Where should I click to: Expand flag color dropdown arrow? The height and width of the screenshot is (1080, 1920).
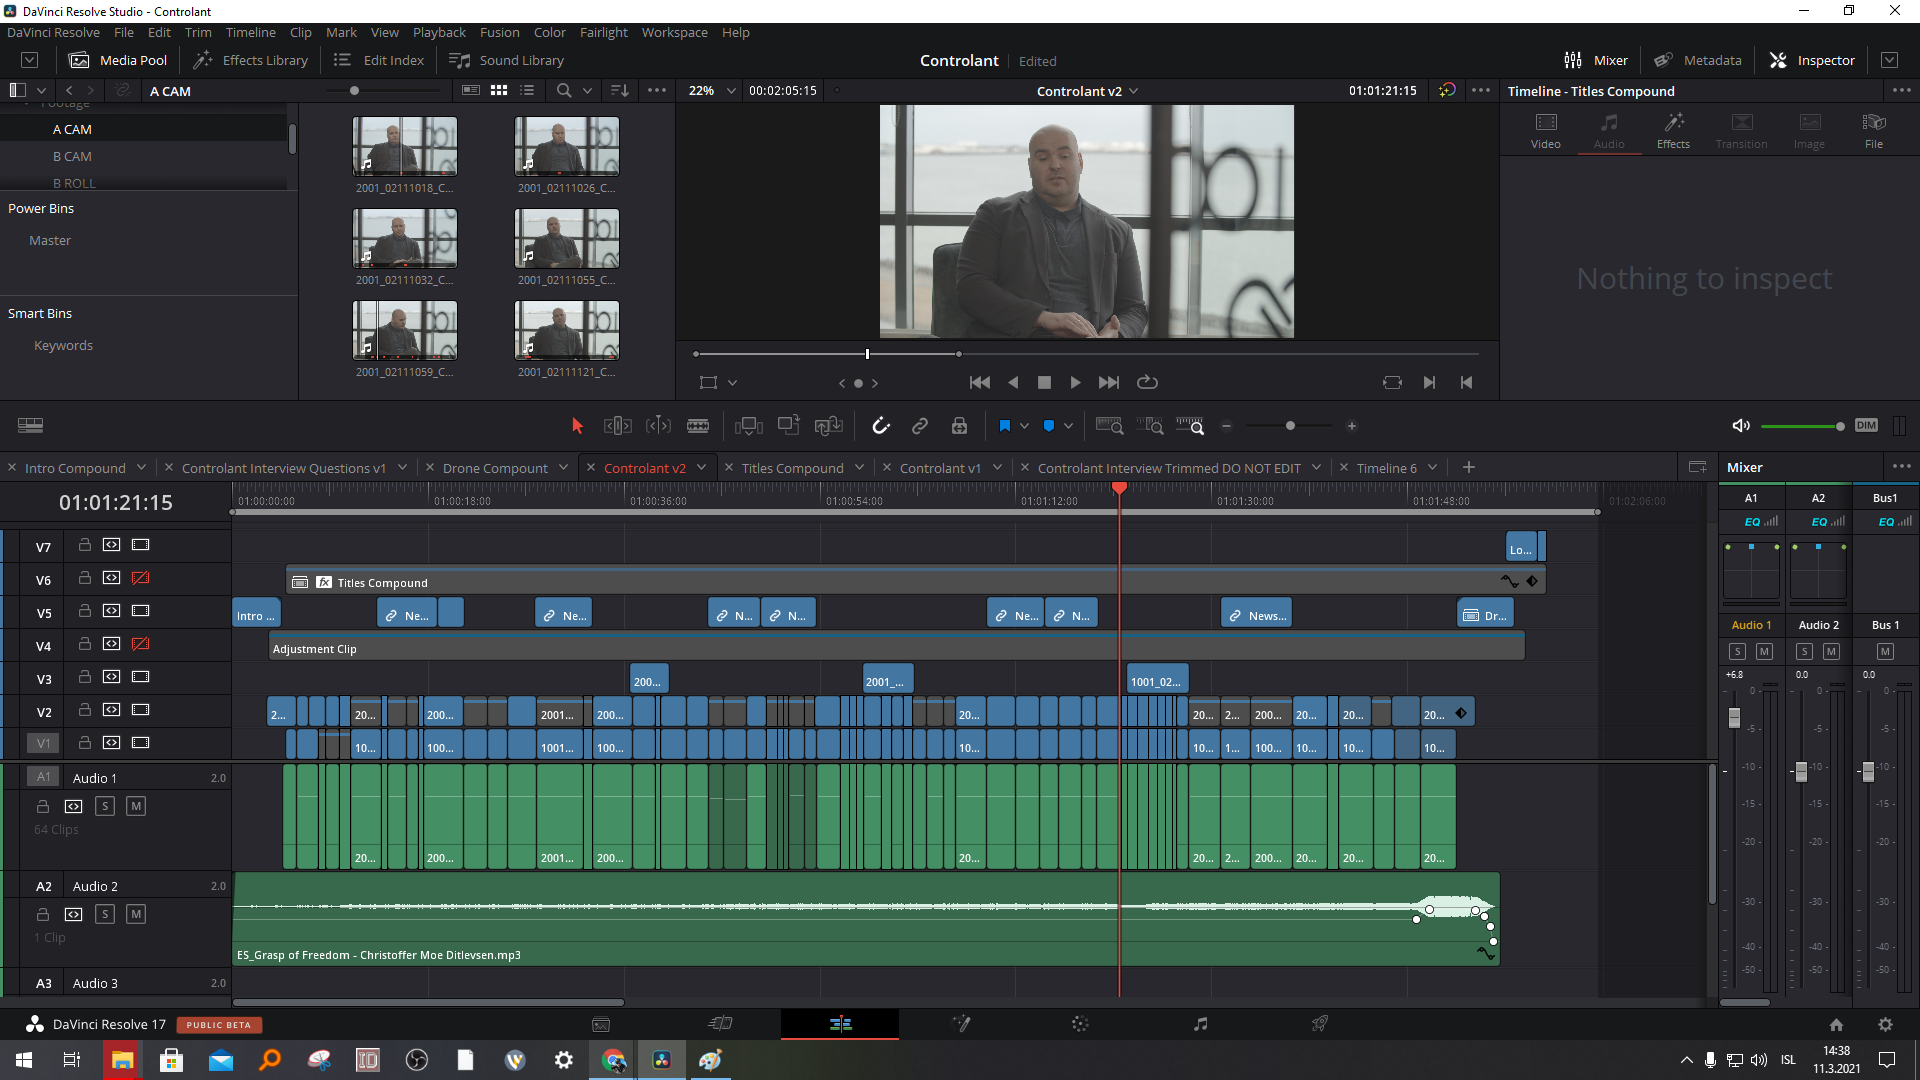click(x=1024, y=426)
